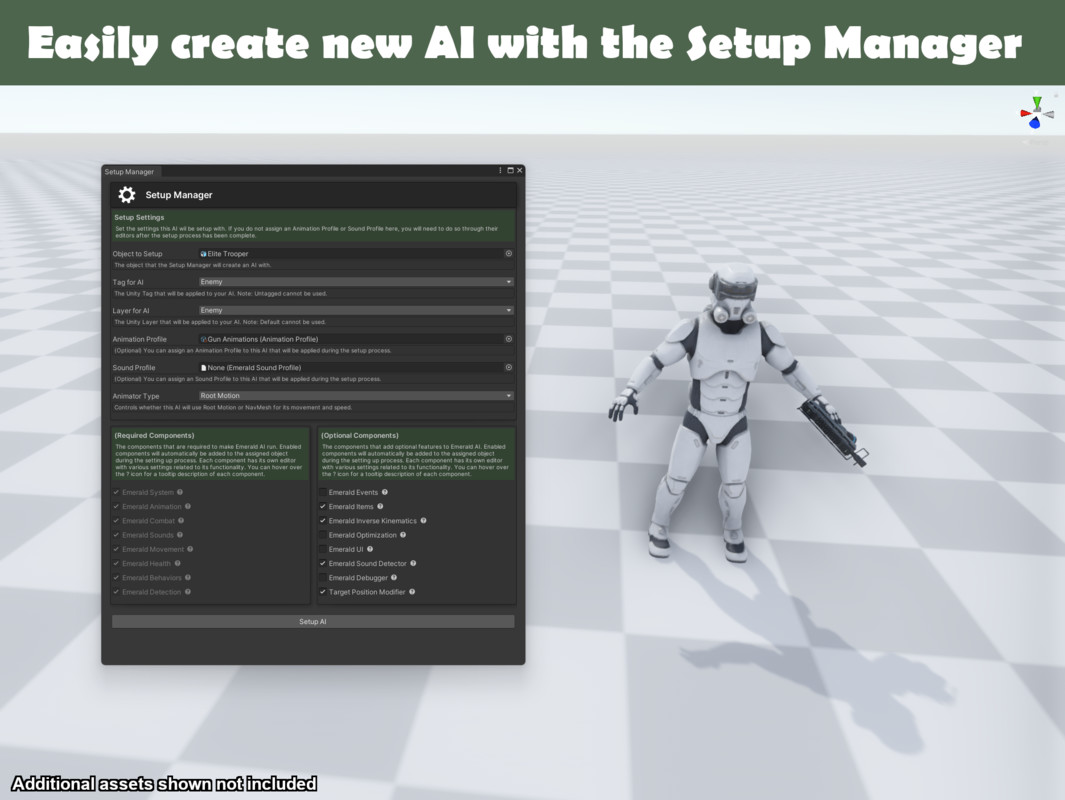
Task: Click the Sound Profile label
Action: point(134,368)
